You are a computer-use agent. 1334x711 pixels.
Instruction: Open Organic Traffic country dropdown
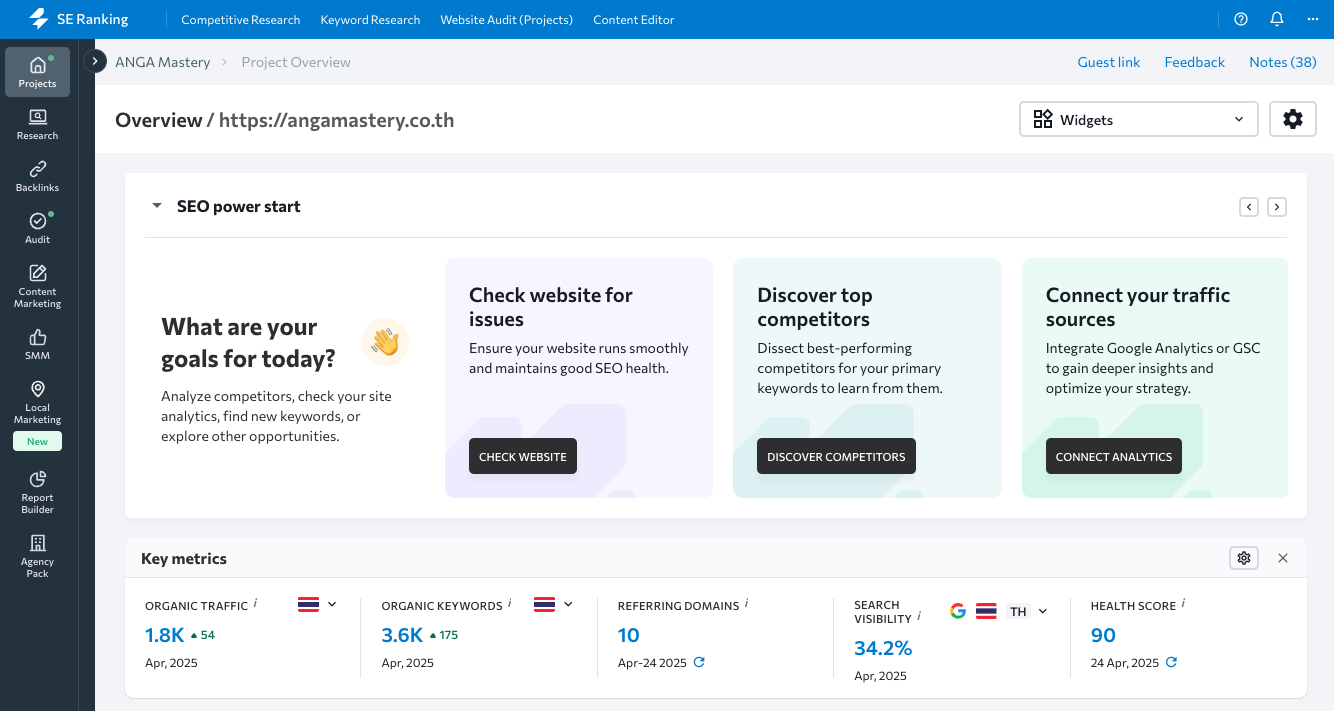318,604
